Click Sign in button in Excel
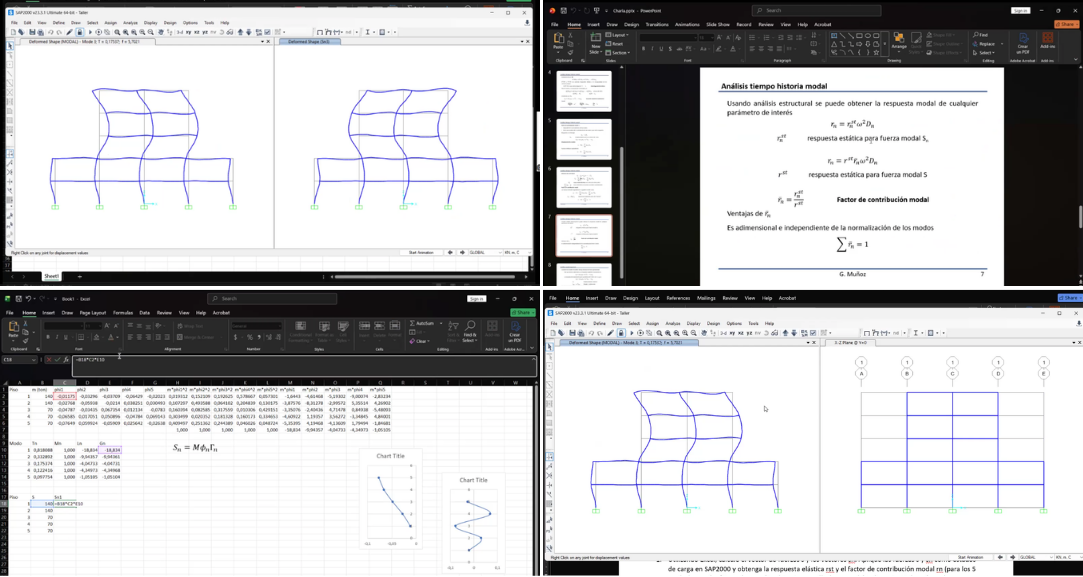This screenshot has width=1083, height=577. [x=476, y=299]
